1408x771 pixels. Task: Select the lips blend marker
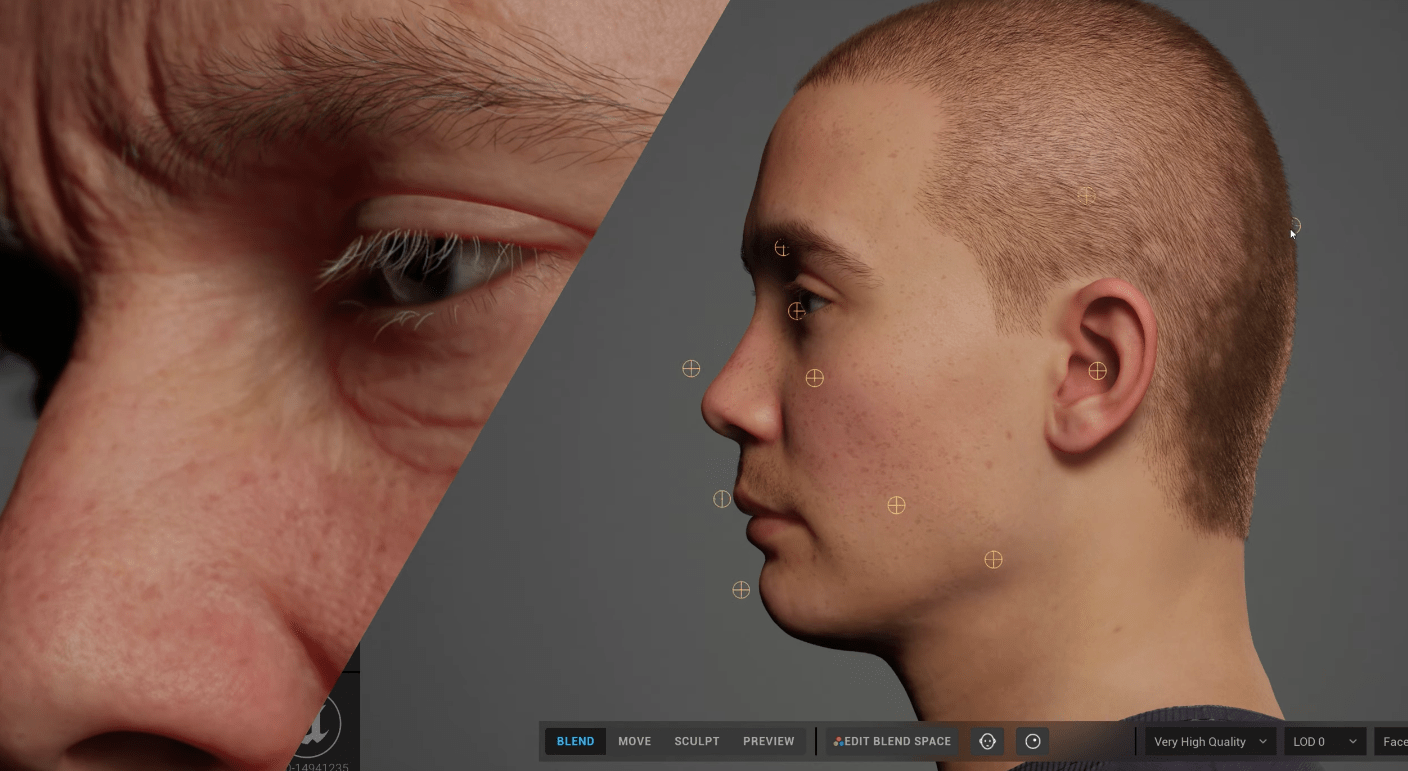point(722,498)
